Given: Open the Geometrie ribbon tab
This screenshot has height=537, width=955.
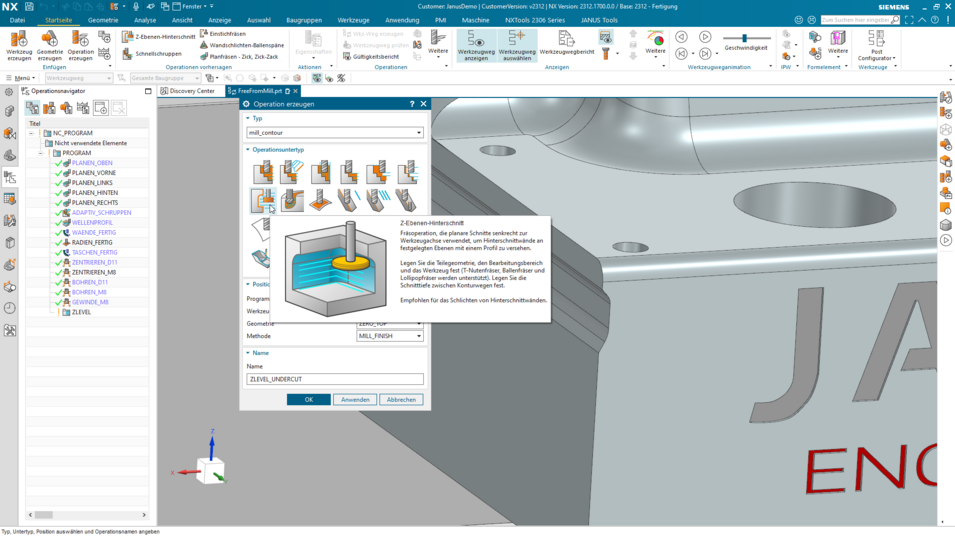Looking at the screenshot, I should [x=103, y=20].
